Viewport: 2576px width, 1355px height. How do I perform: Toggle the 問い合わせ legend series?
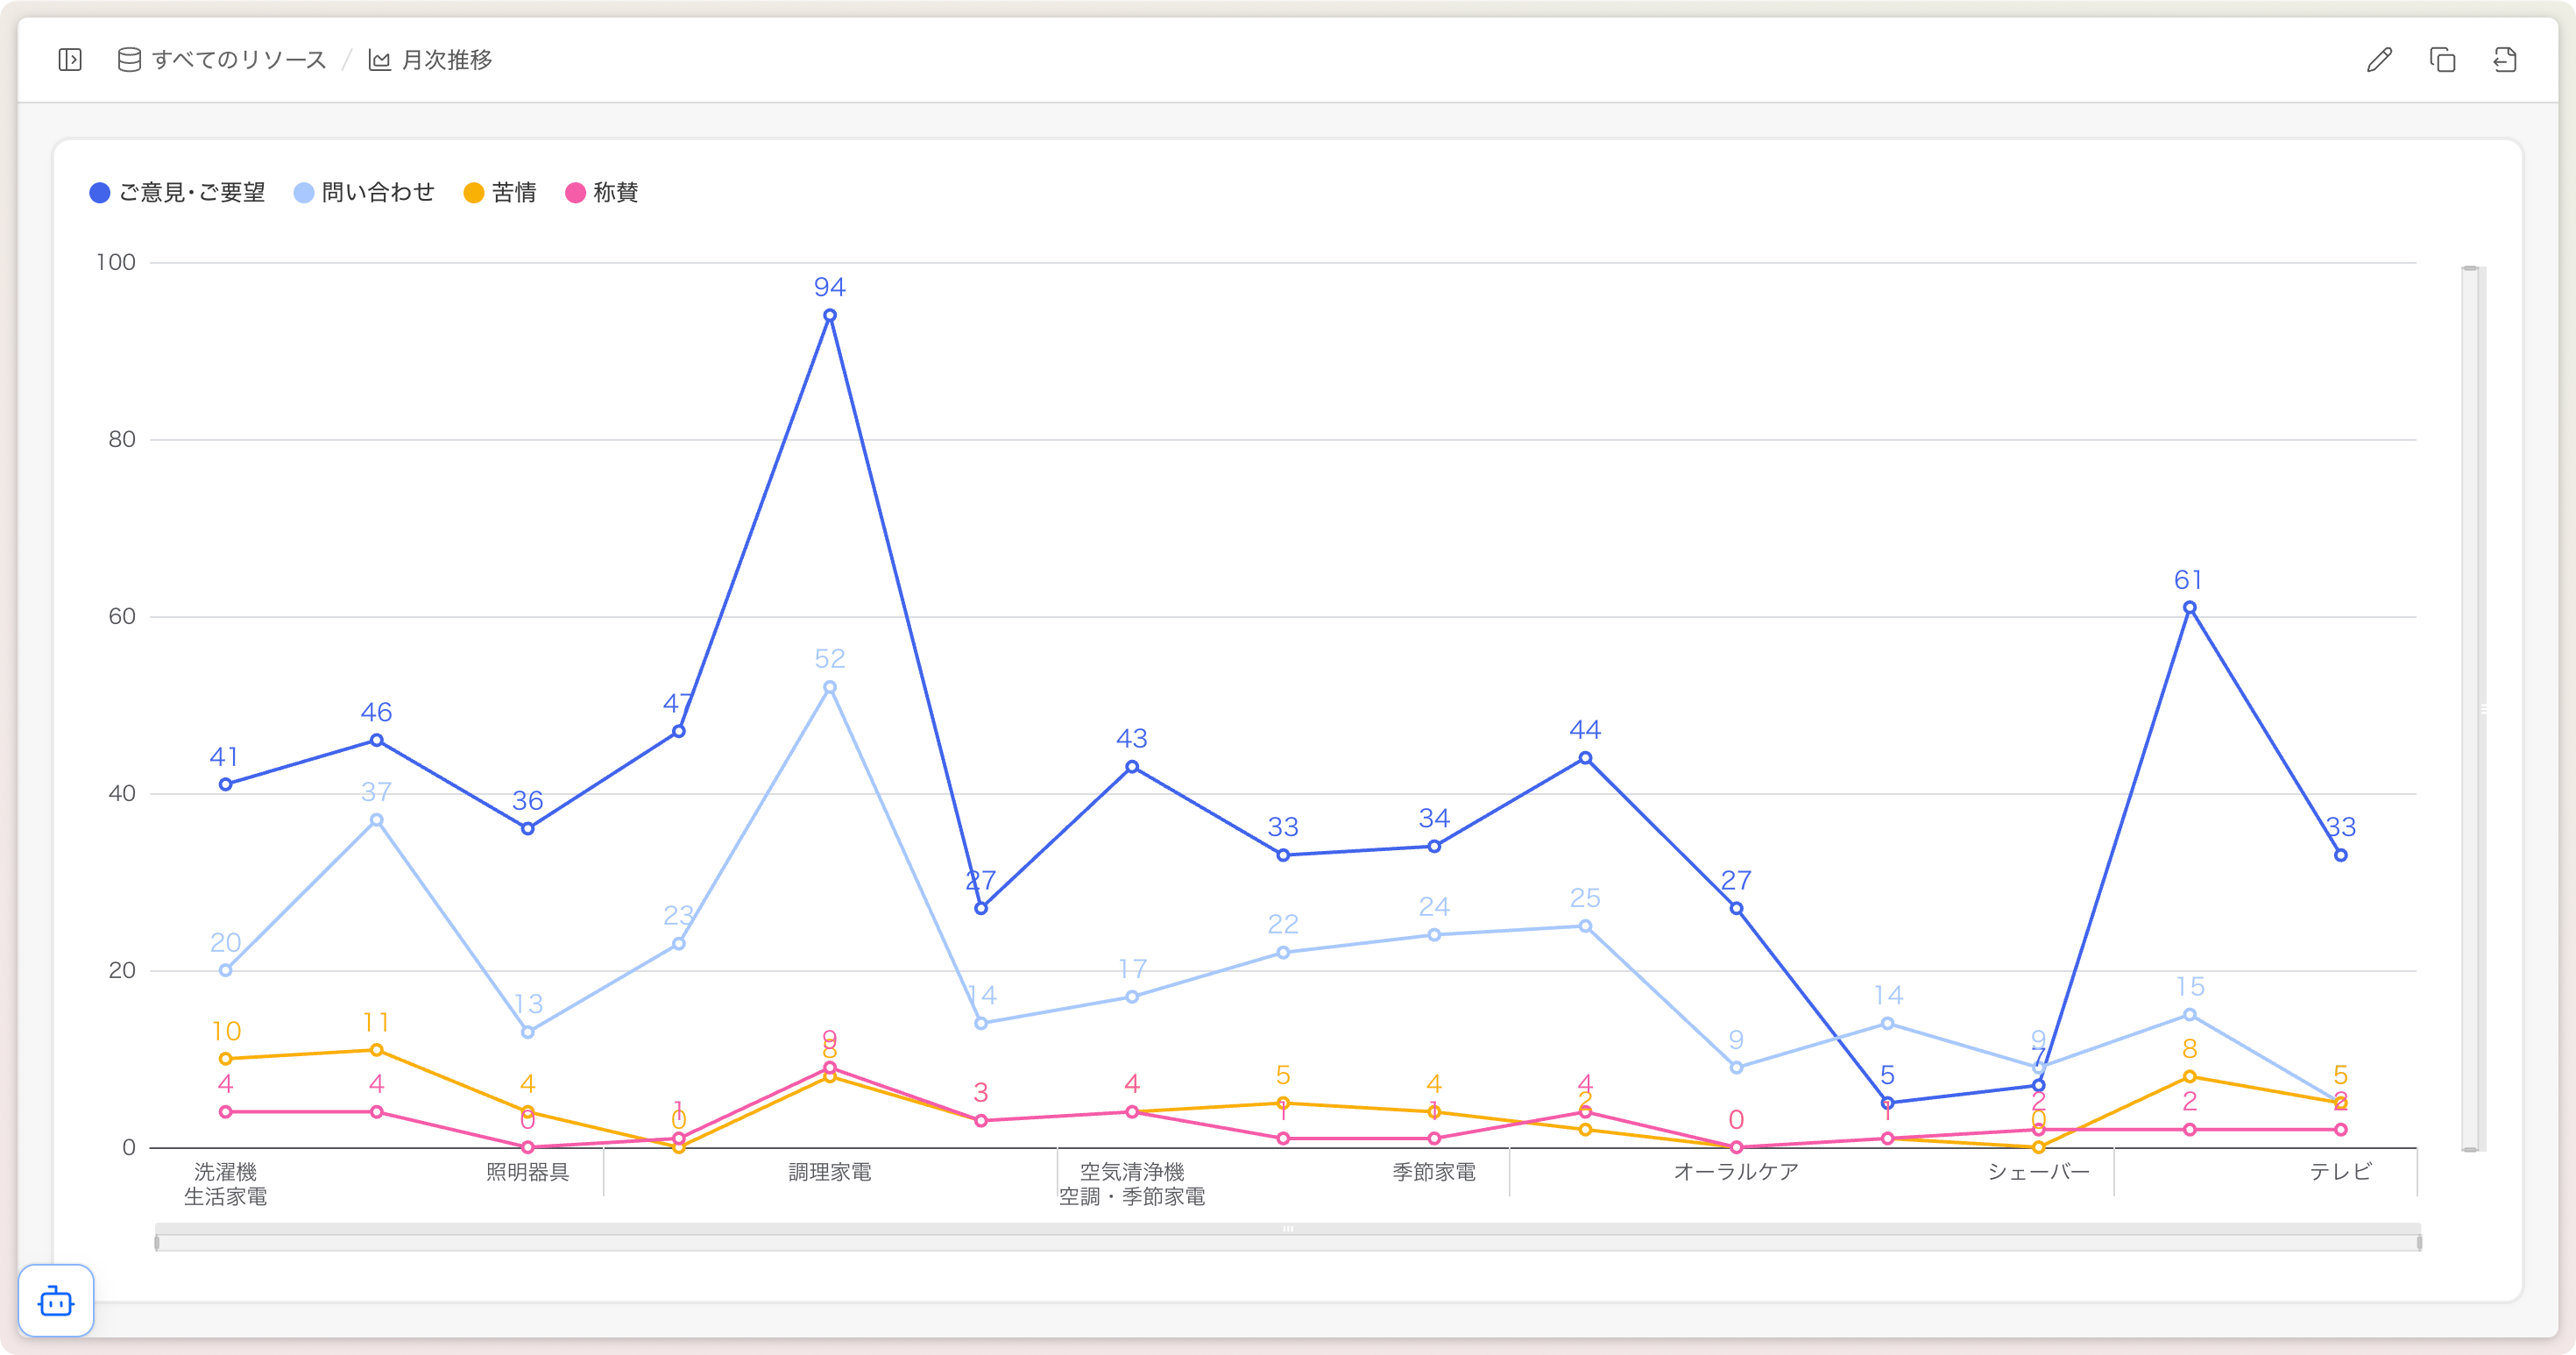click(378, 192)
